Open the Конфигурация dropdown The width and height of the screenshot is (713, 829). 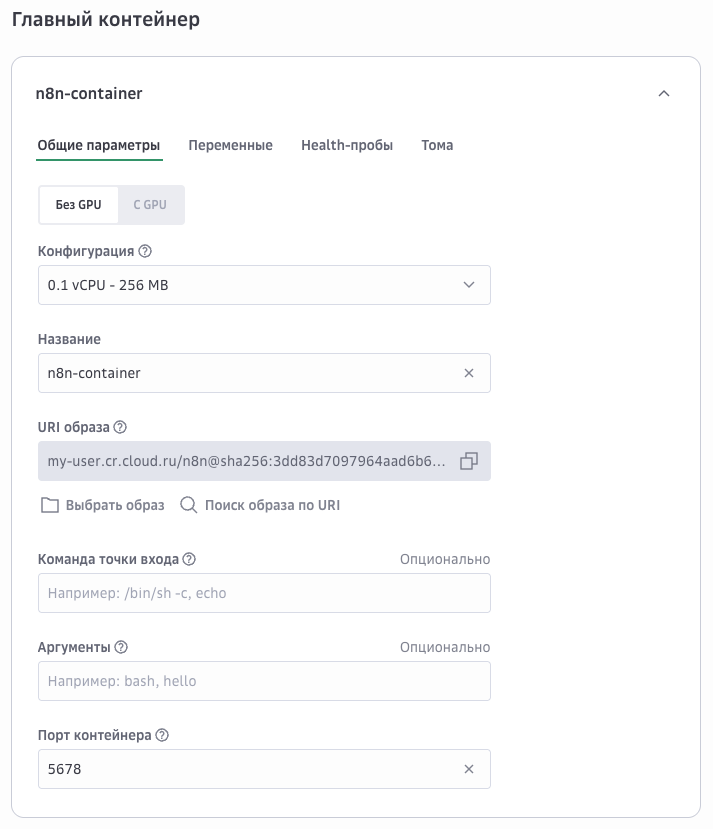click(264, 285)
